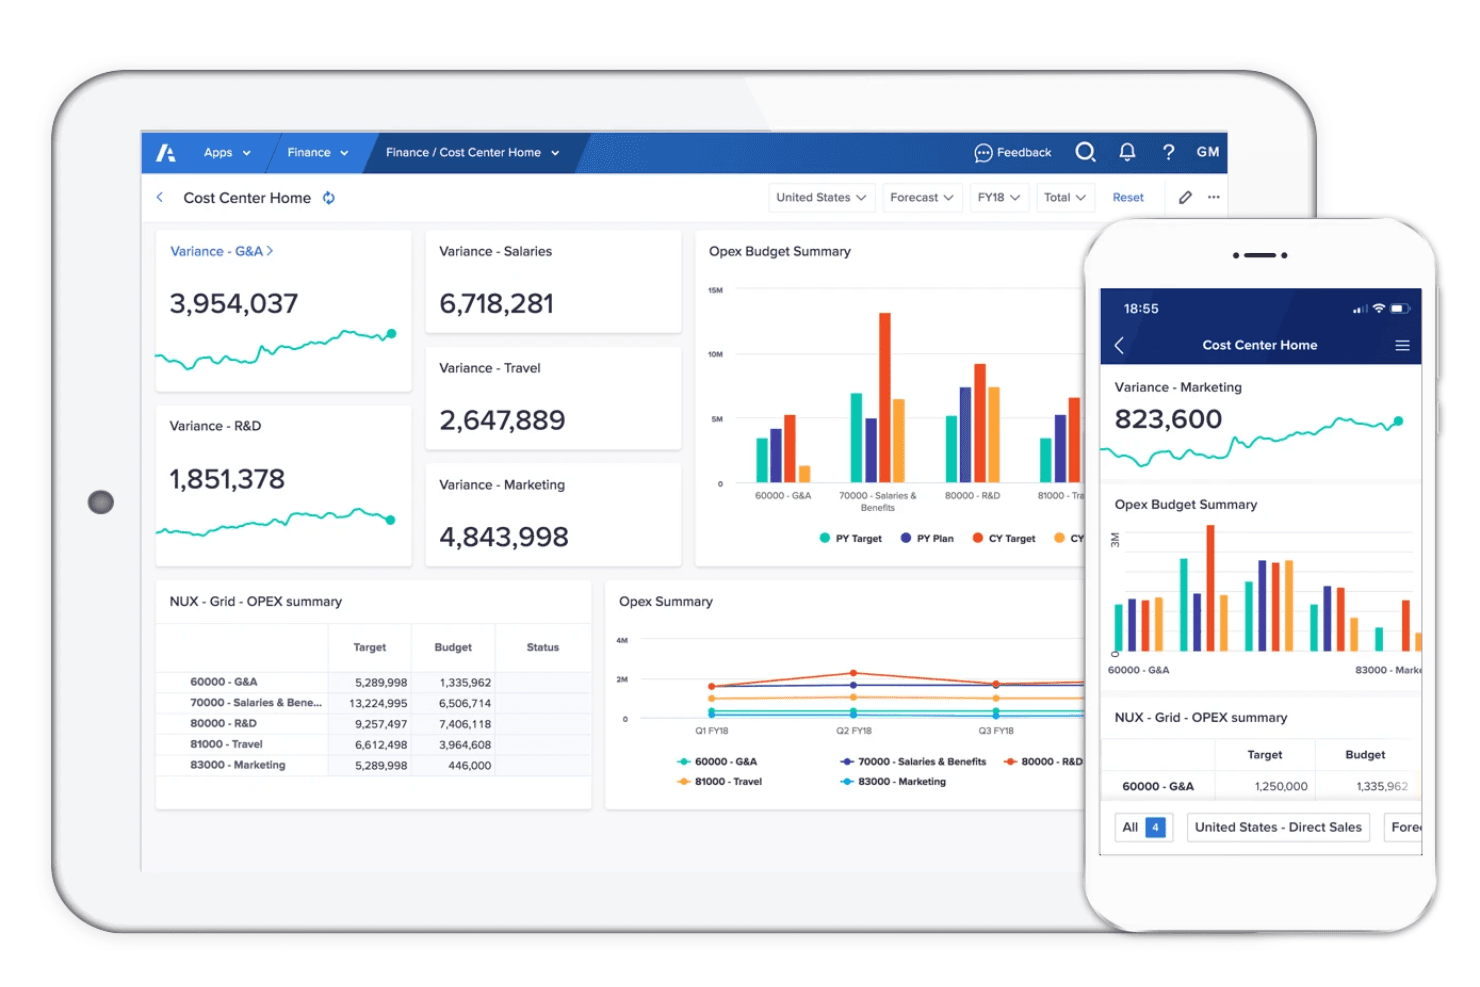The width and height of the screenshot is (1480, 987).
Task: Open the notifications bell
Action: pyautogui.click(x=1127, y=152)
